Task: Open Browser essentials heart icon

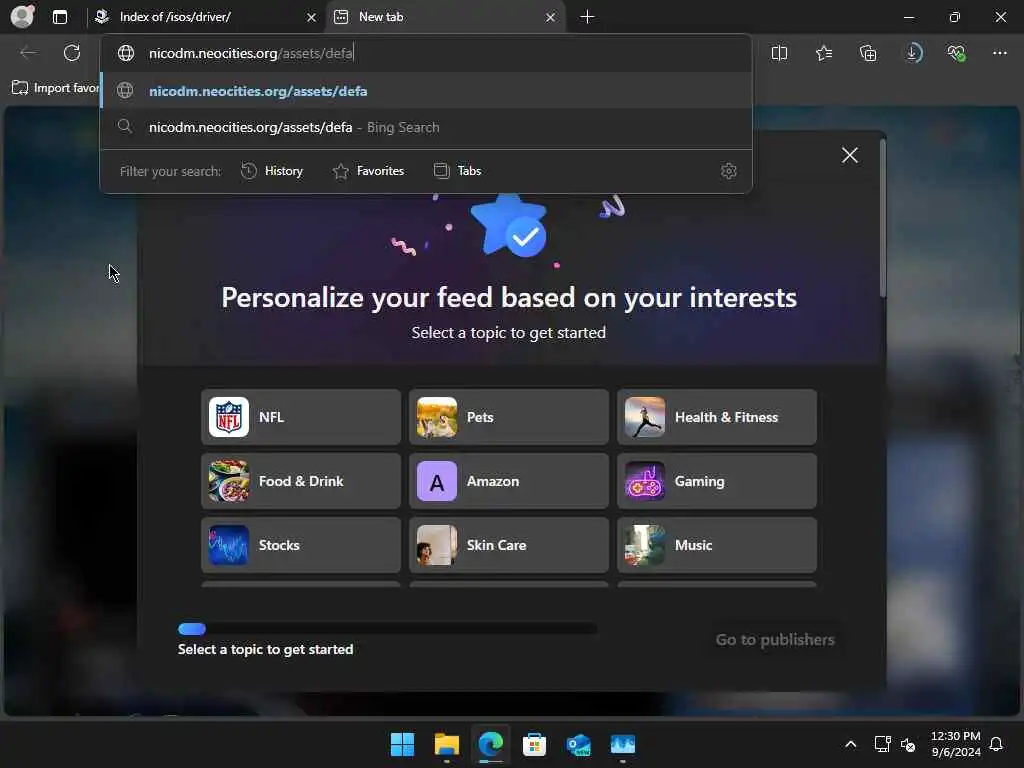Action: (x=956, y=53)
